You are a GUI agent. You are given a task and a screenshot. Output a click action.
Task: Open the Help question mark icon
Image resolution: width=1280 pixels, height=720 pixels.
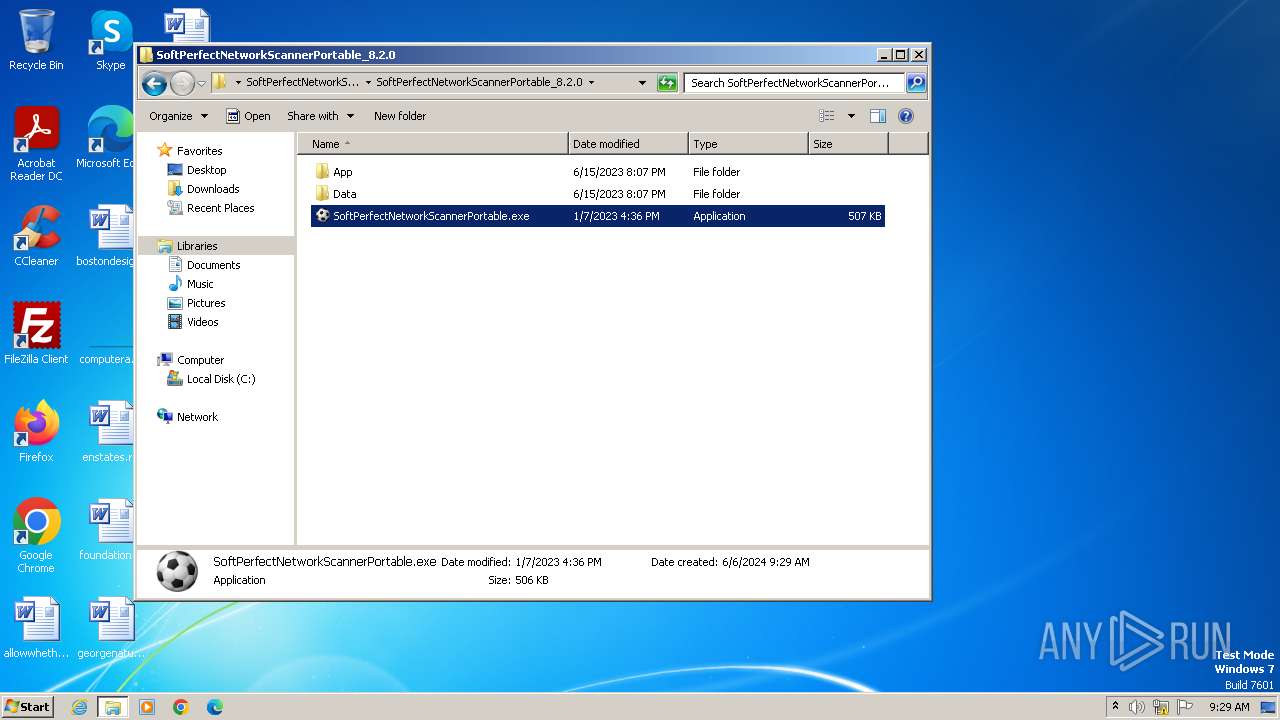(906, 116)
